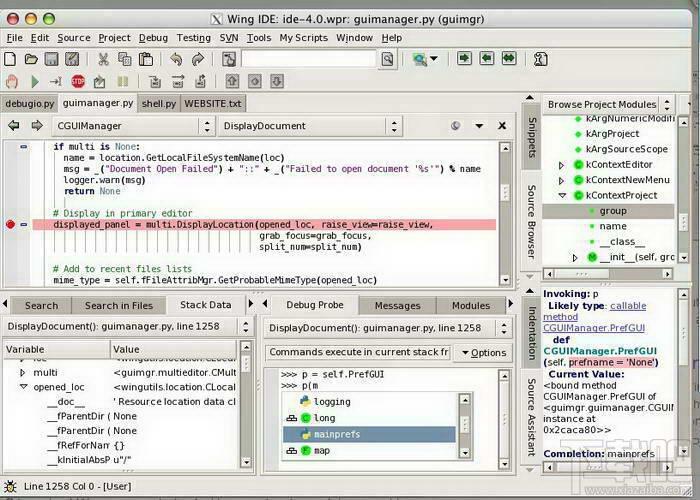Open the Debug Probe frame selector dropdown
The height and width of the screenshot is (500, 700).
coord(388,328)
